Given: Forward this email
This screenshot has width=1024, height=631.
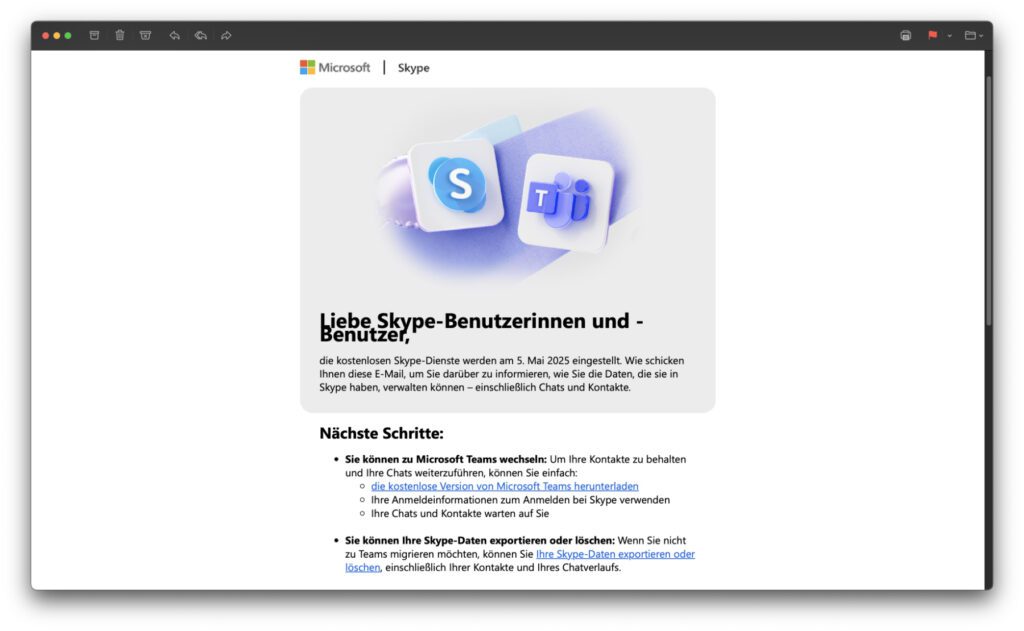Looking at the screenshot, I should [x=224, y=34].
